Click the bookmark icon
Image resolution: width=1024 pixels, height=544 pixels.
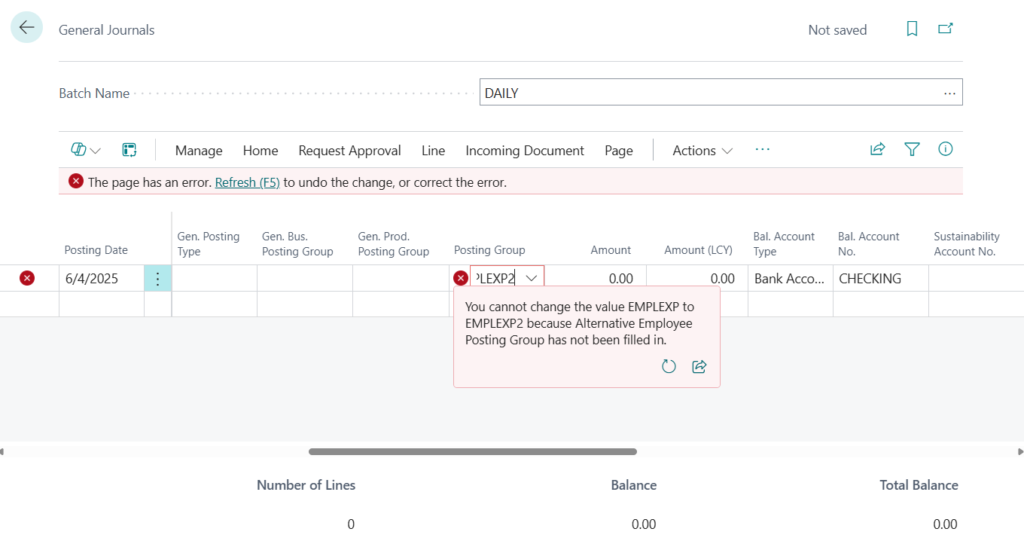pos(912,29)
